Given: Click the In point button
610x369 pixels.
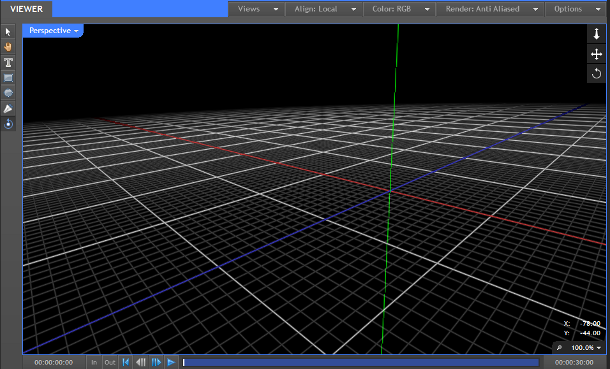Looking at the screenshot, I should [94, 362].
